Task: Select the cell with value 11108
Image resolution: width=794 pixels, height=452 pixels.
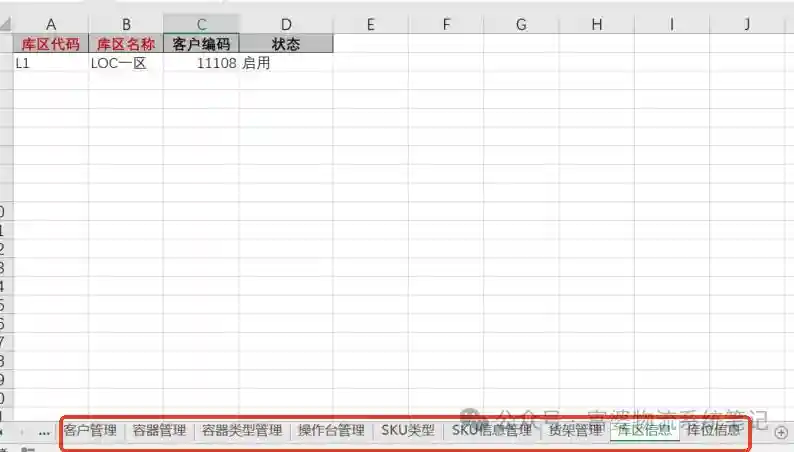Action: tap(201, 63)
